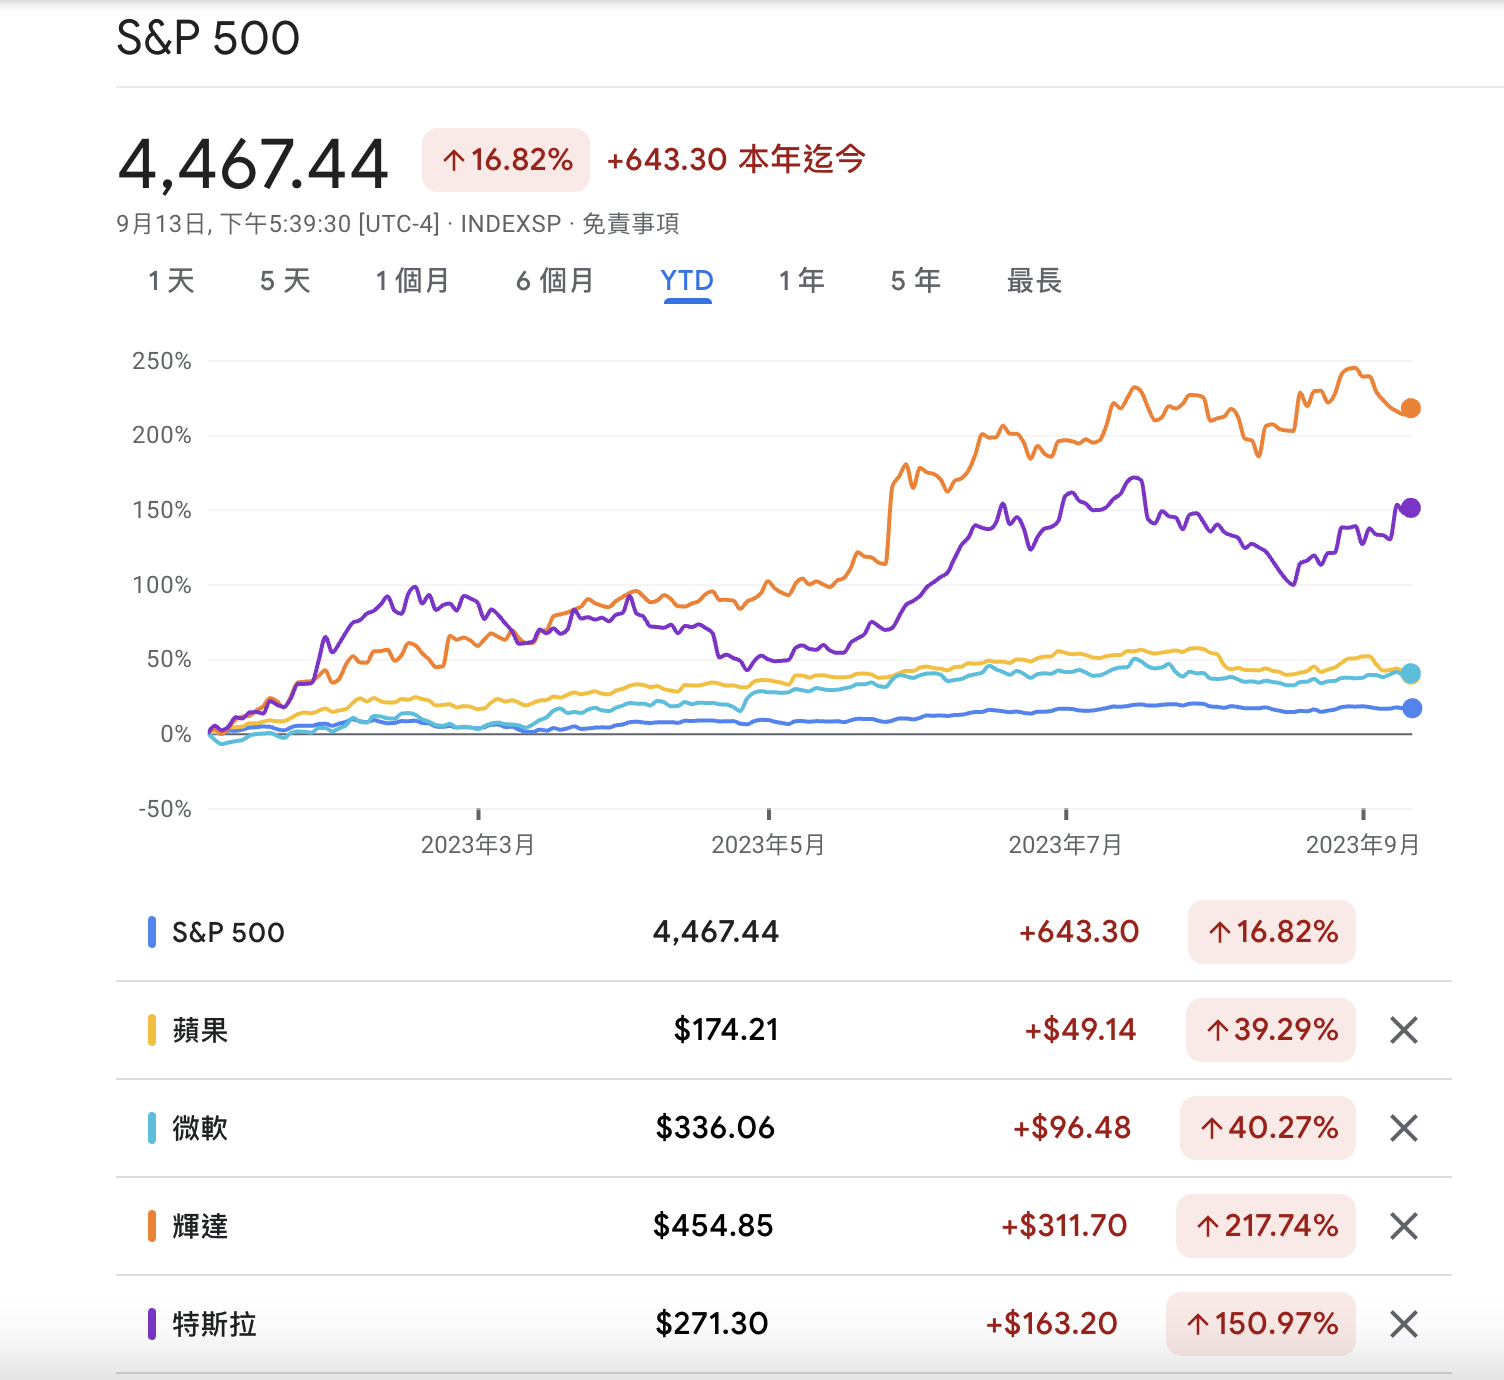
Task: Select the 1 天 time range tab
Action: pyautogui.click(x=171, y=281)
